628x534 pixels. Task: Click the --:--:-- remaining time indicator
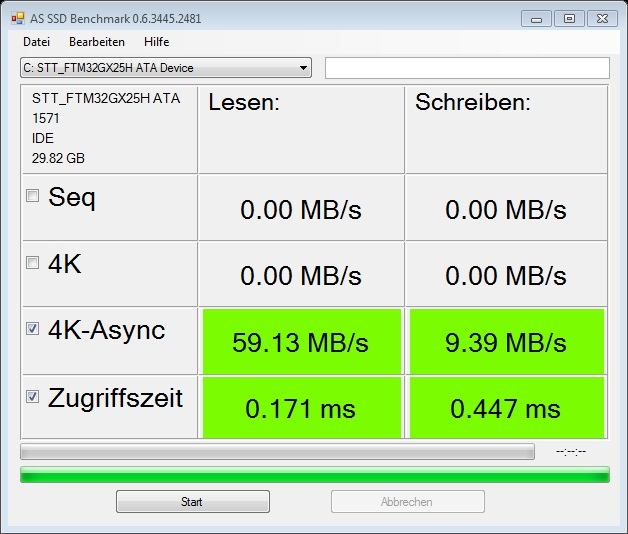pos(571,451)
